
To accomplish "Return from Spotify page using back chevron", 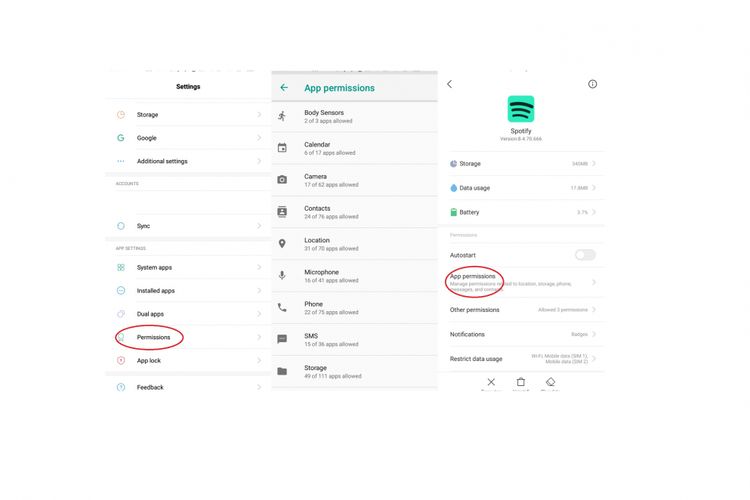I will pos(449,84).
